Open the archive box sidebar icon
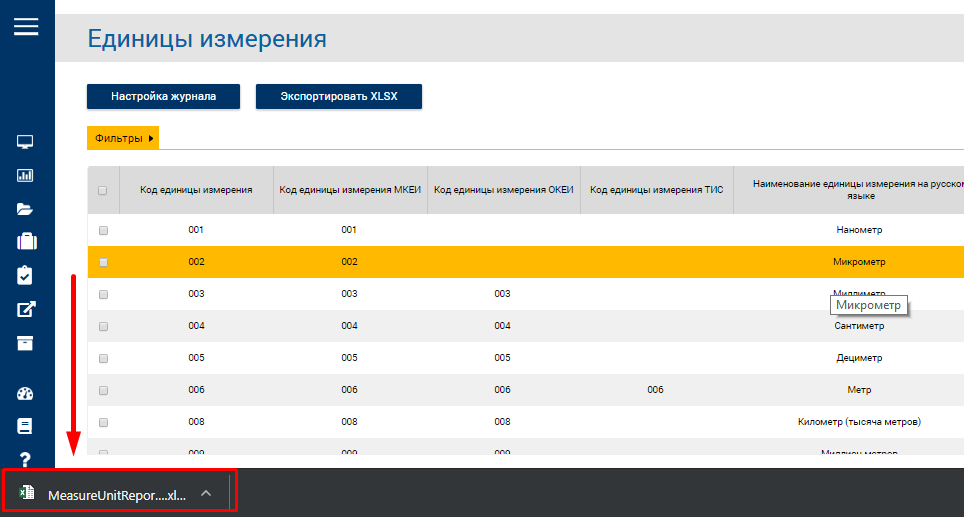This screenshot has width=964, height=517. pos(25,343)
